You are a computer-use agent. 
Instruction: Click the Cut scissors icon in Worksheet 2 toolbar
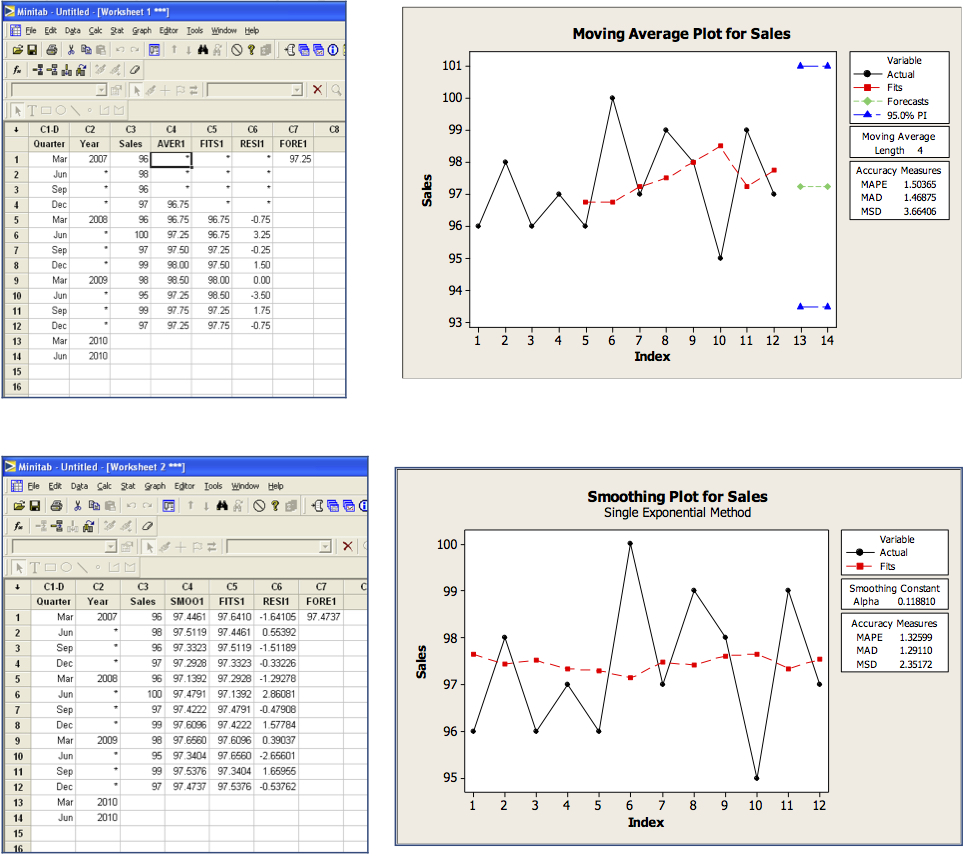pyautogui.click(x=77, y=505)
